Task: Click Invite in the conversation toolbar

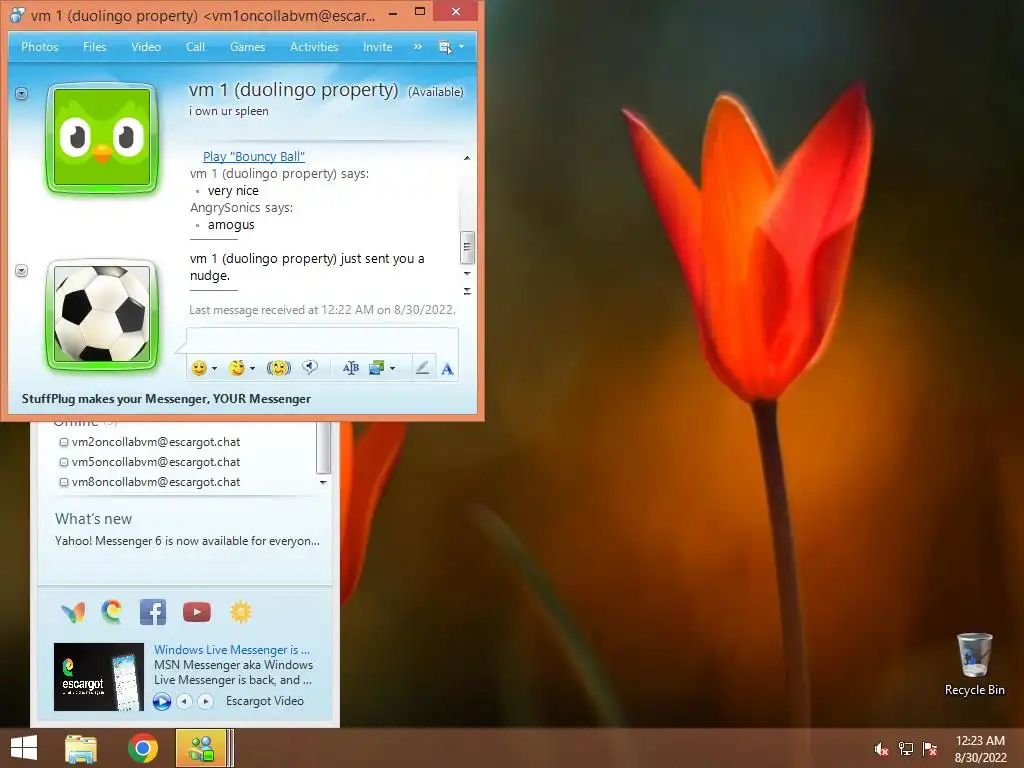Action: [377, 47]
